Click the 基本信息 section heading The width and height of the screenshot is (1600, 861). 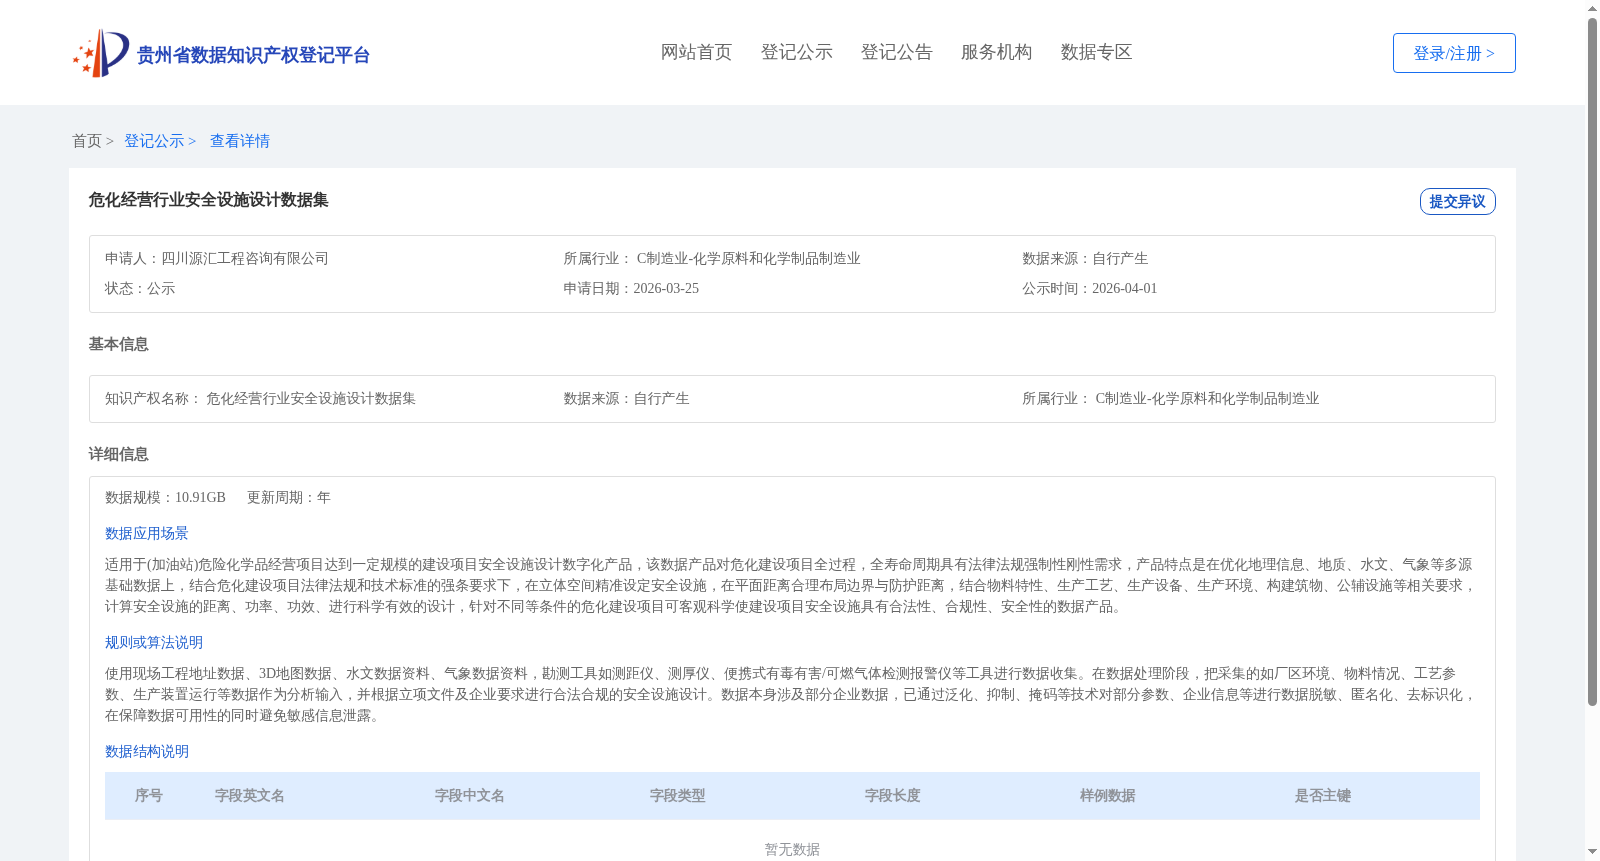[118, 344]
